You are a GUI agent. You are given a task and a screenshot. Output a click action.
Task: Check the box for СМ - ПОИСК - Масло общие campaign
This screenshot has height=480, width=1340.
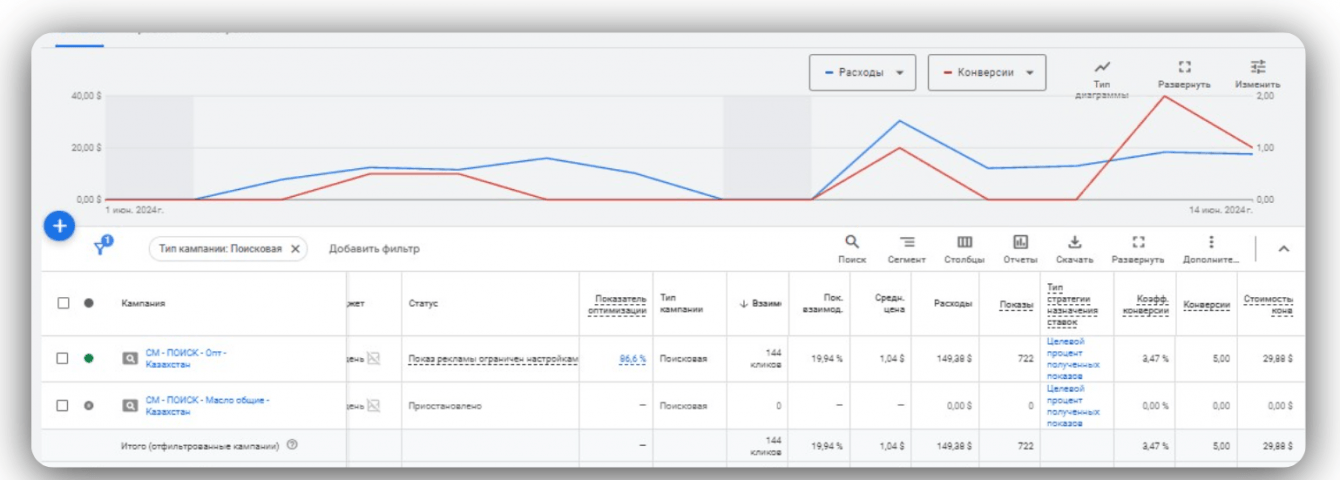coord(63,406)
